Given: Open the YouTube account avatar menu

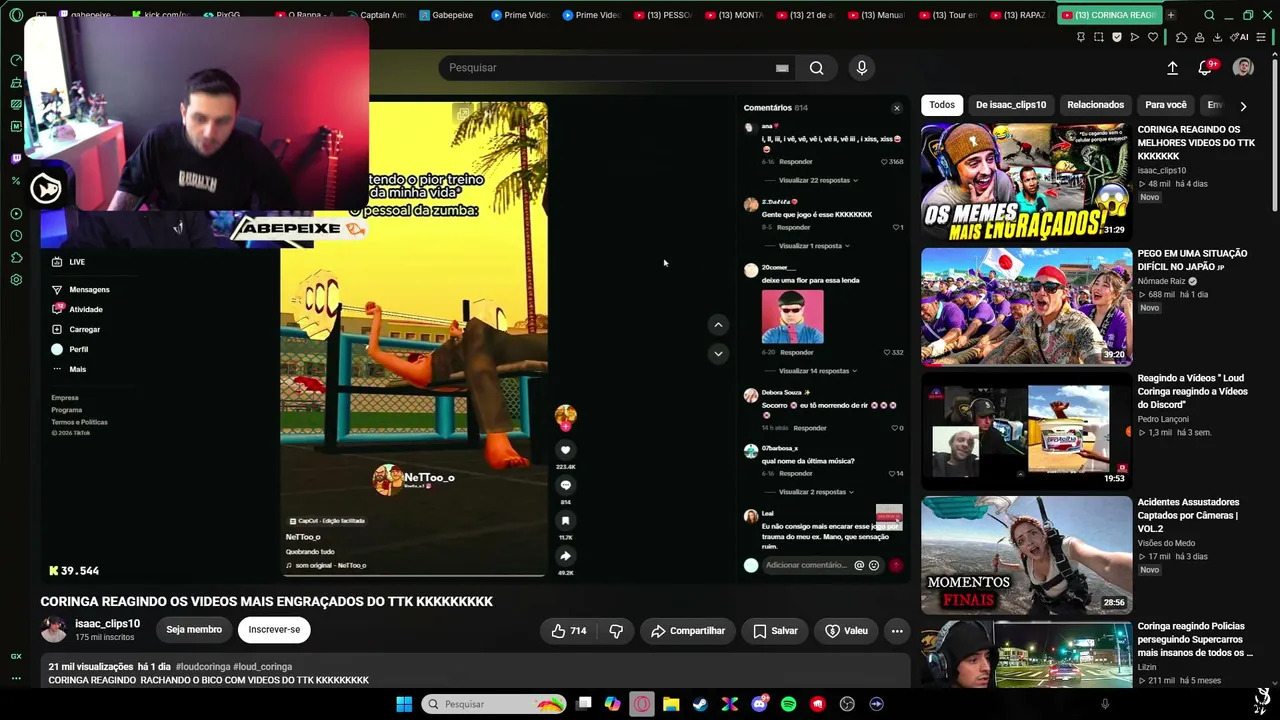Looking at the screenshot, I should pos(1243,67).
